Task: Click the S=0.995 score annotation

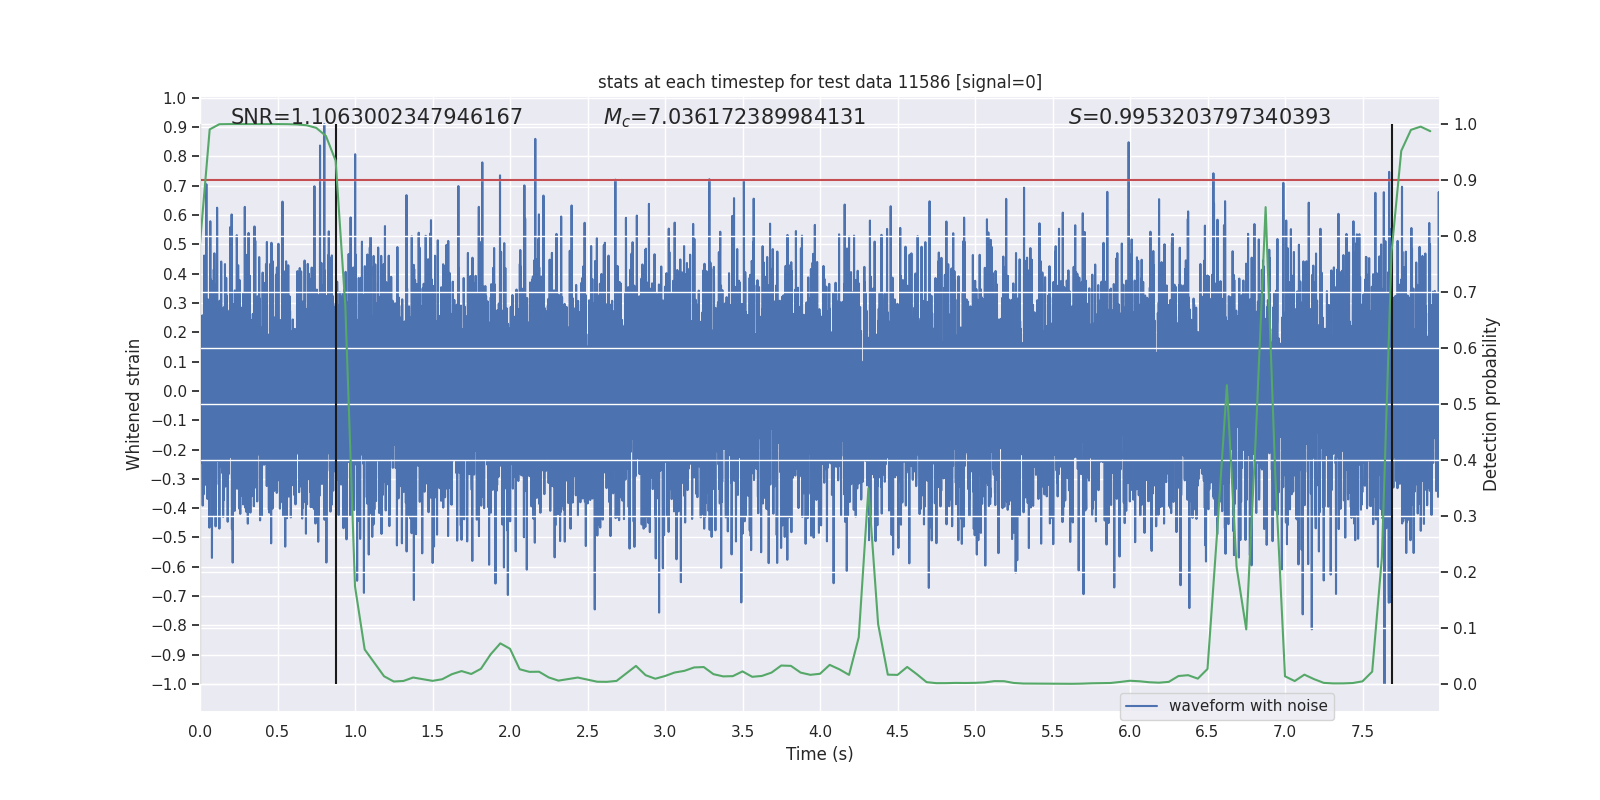Action: pos(1200,117)
